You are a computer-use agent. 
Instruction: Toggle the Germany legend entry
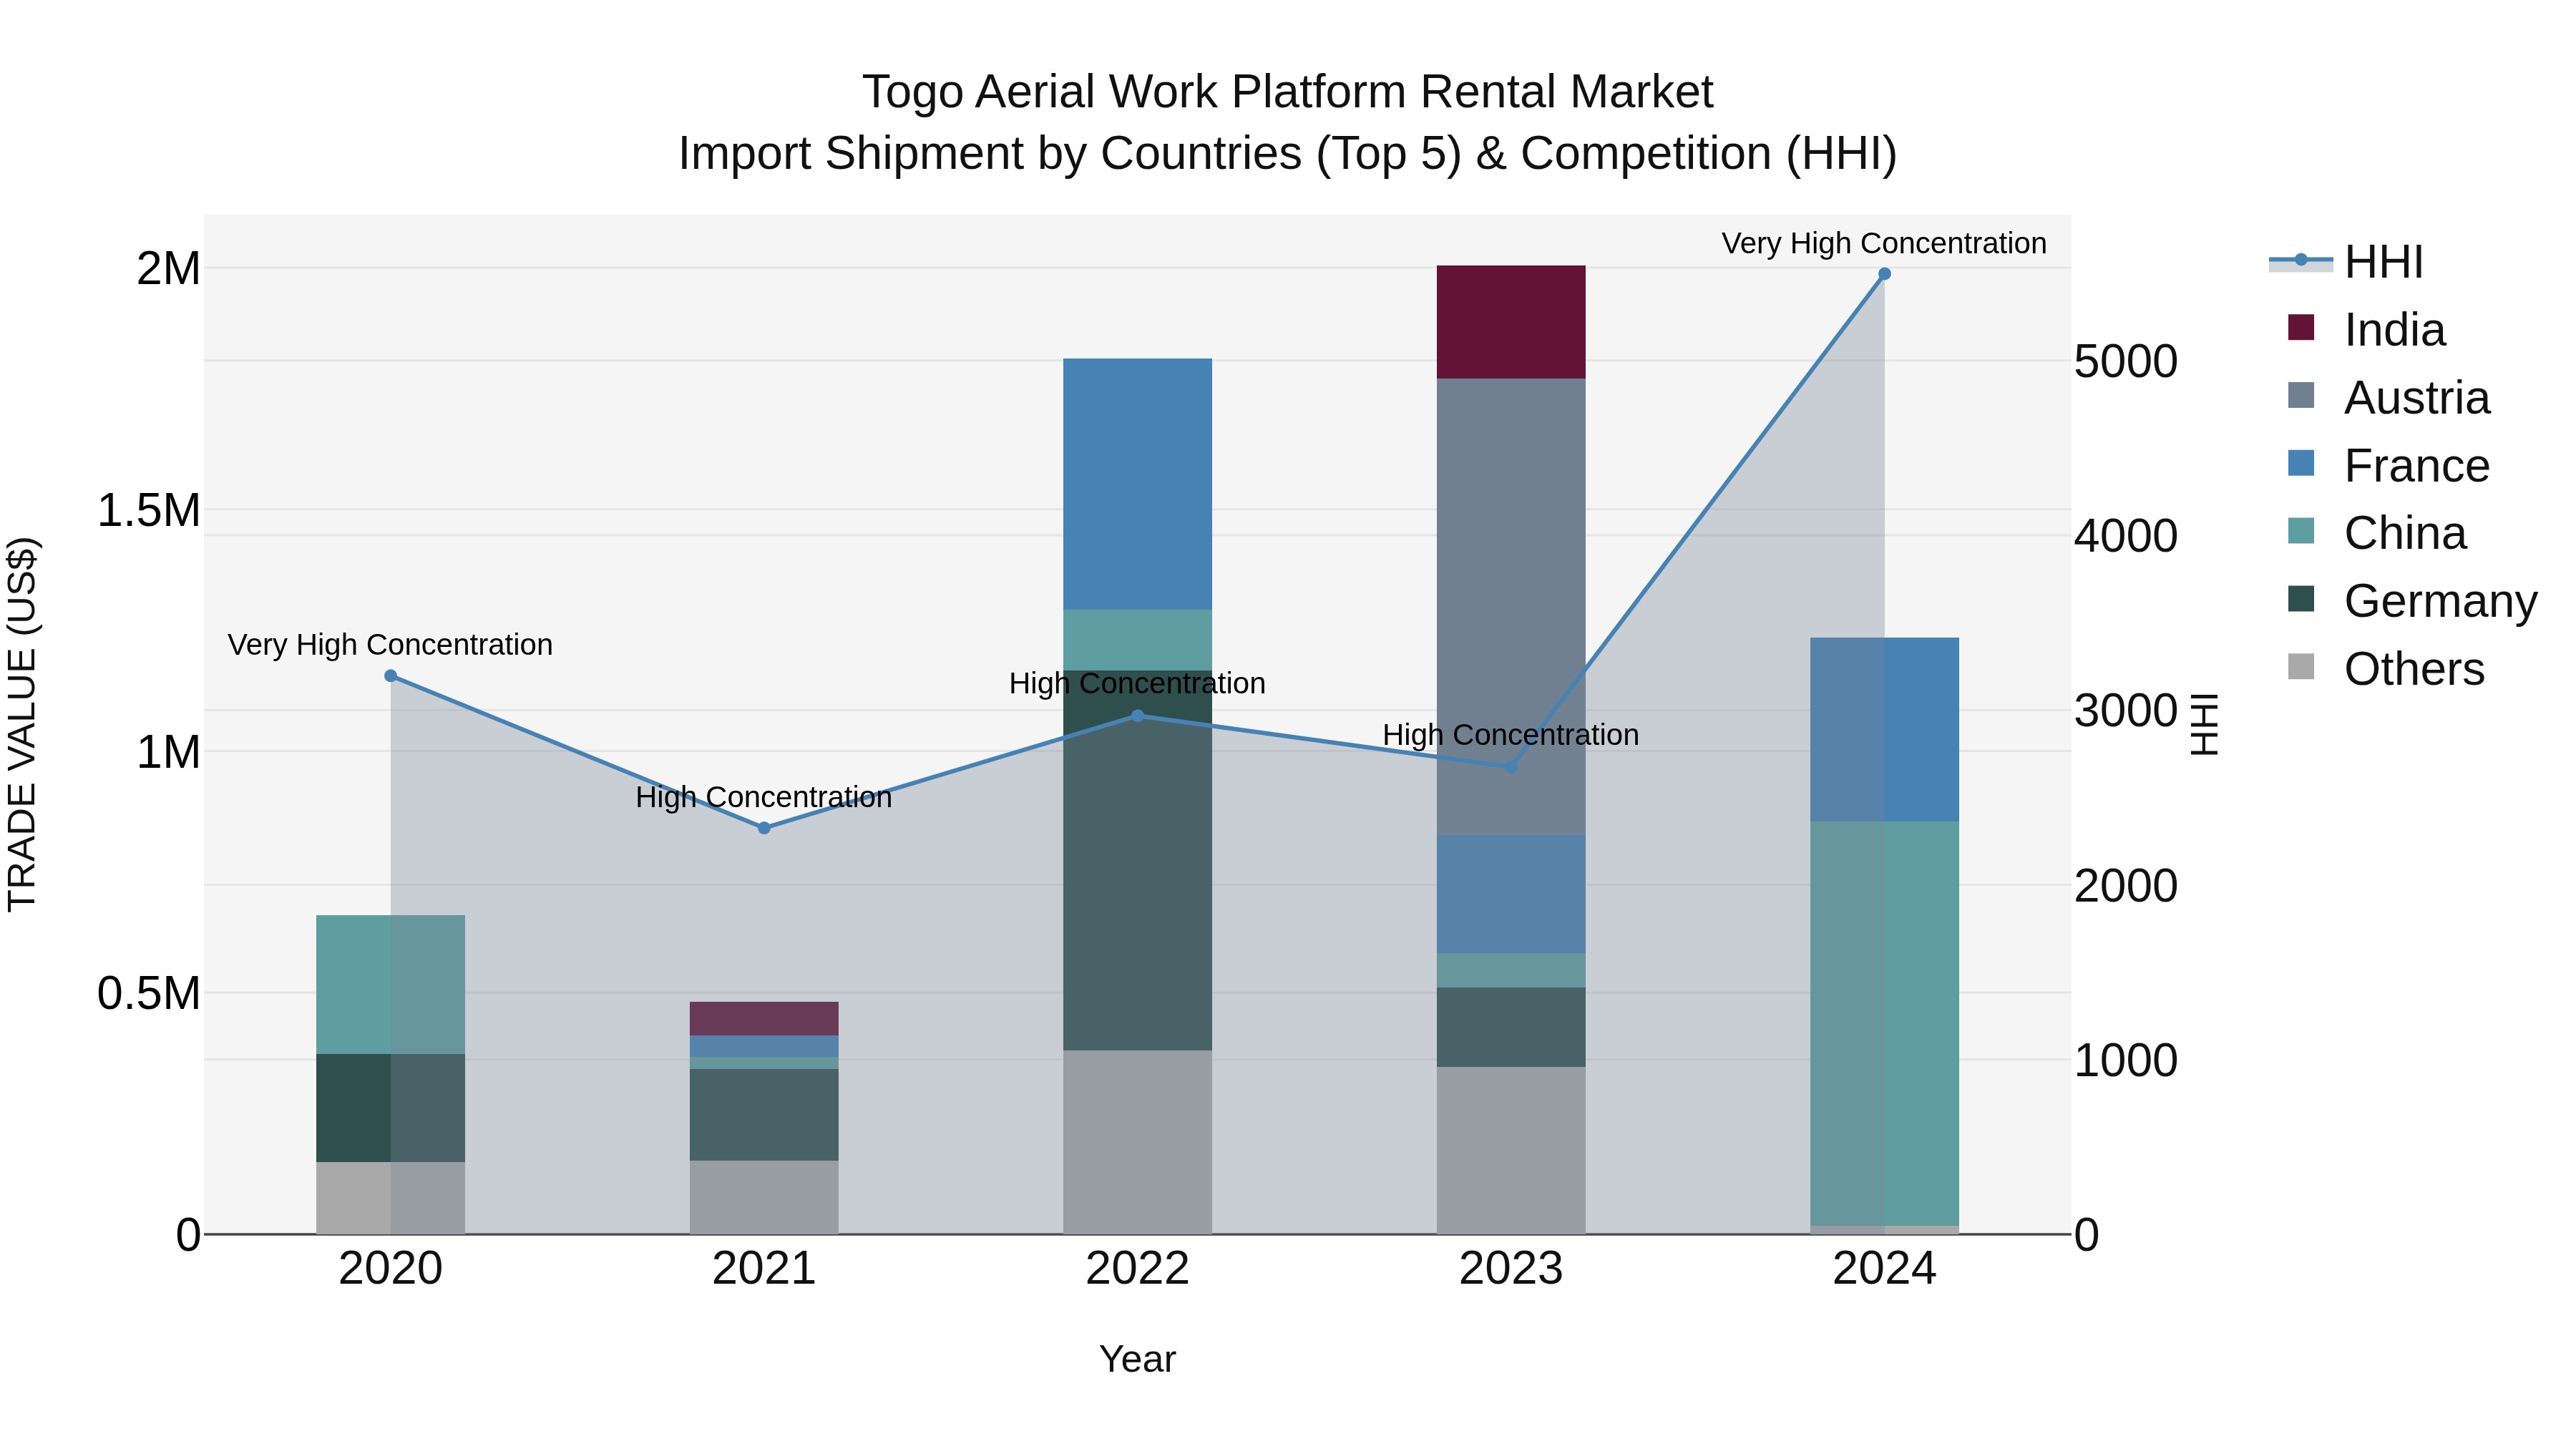[x=2412, y=600]
